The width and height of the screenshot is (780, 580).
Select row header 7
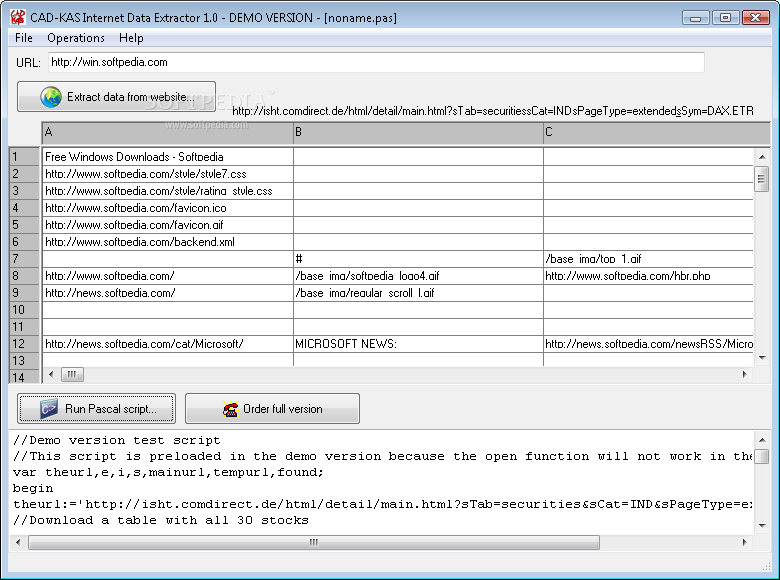(24, 259)
